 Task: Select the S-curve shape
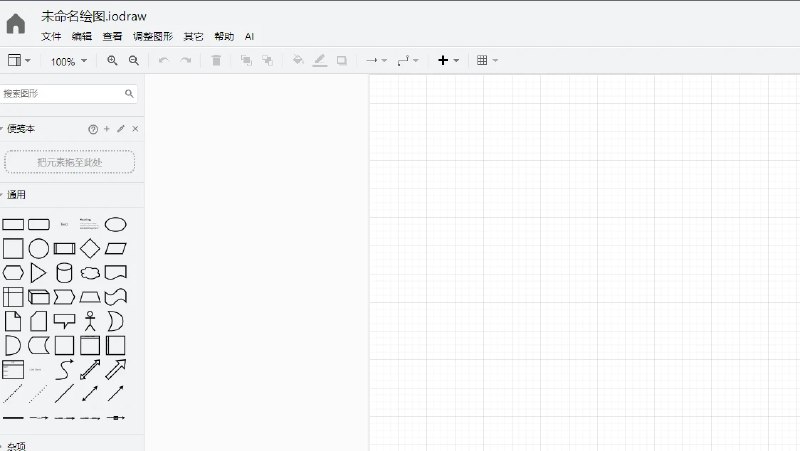pos(64,370)
